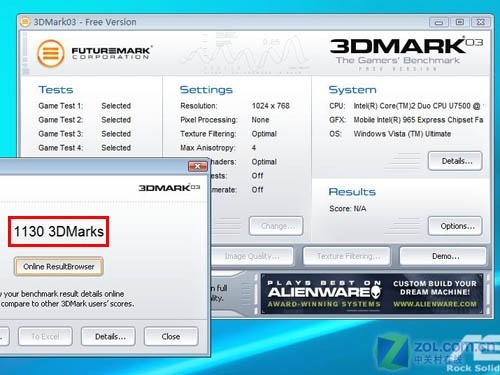Image resolution: width=500 pixels, height=375 pixels.
Task: Click Texture Filtering value Optimal
Action: [x=264, y=134]
